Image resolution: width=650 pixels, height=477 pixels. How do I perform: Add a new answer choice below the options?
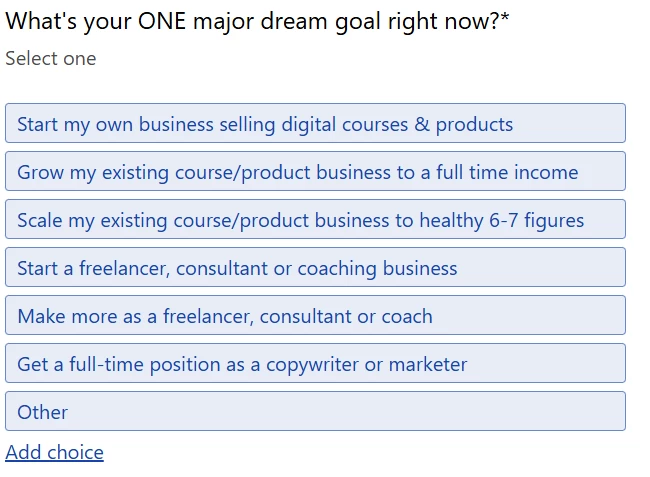pos(54,452)
